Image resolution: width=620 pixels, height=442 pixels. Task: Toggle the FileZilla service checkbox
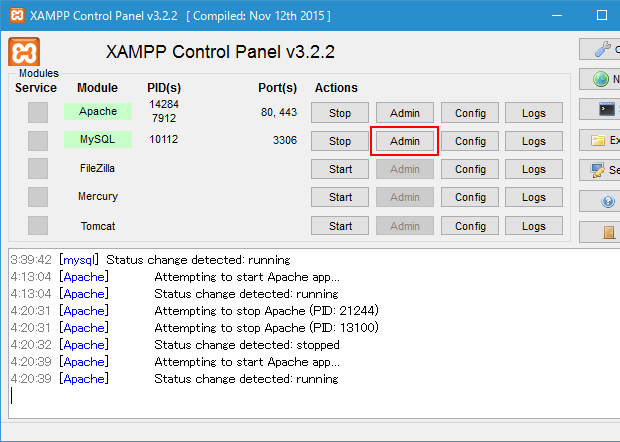click(x=38, y=168)
